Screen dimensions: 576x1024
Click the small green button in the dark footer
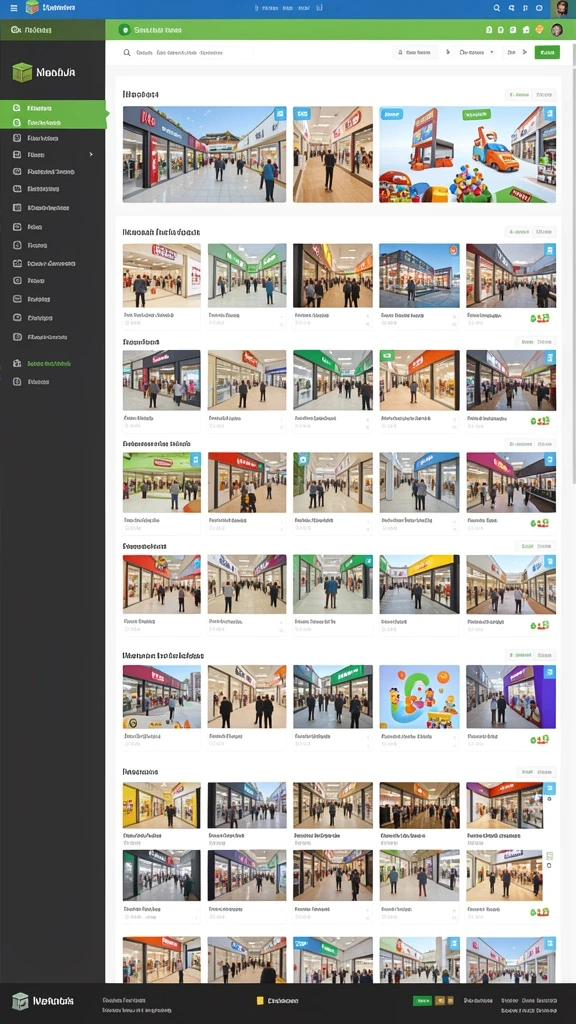click(422, 1000)
